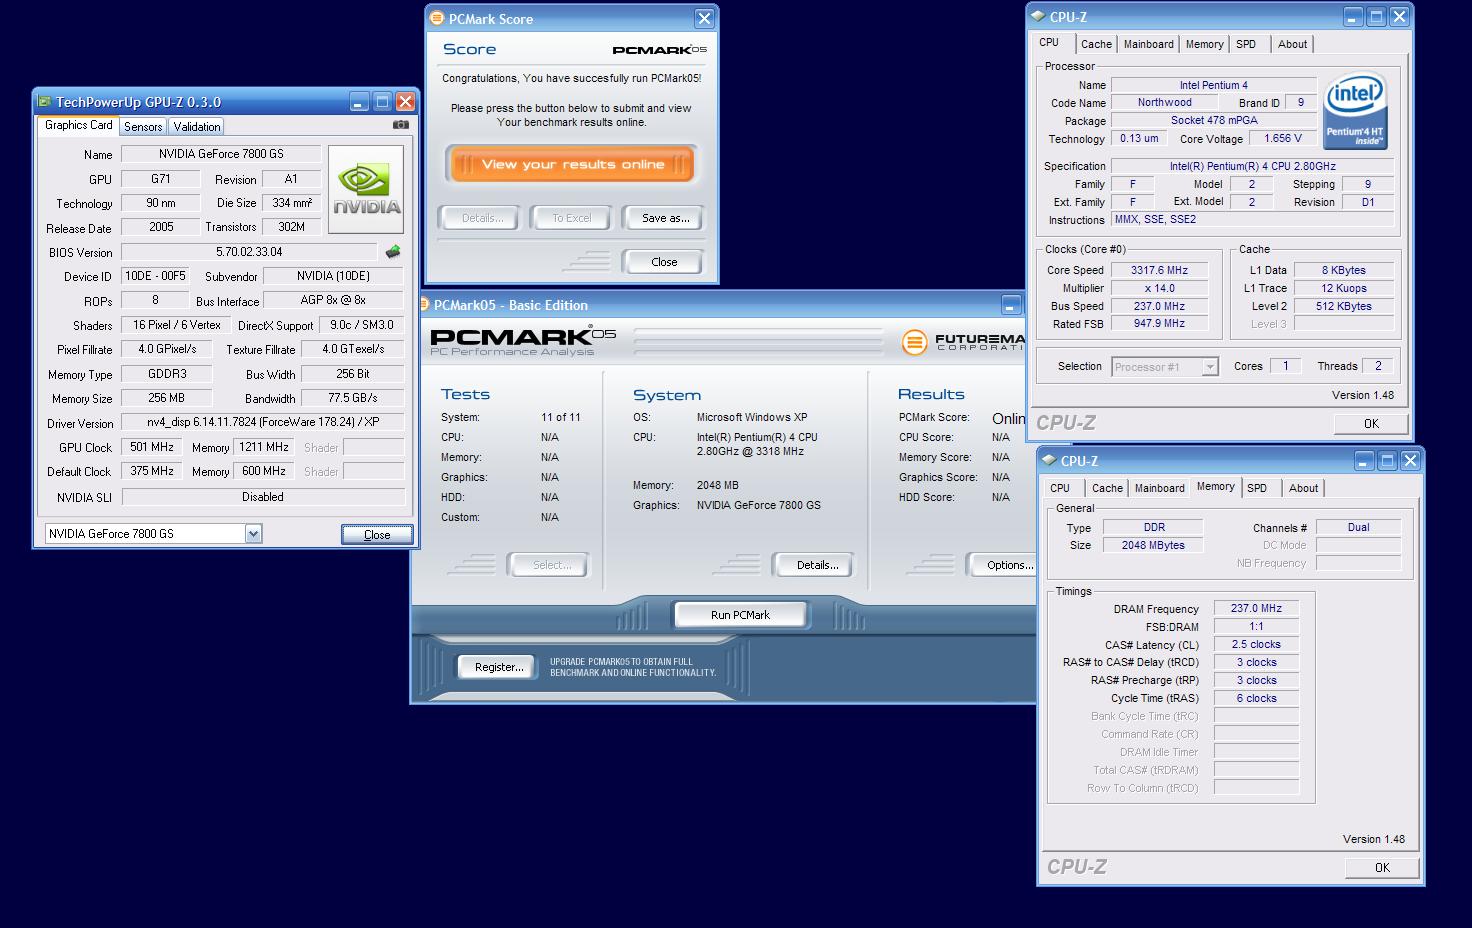
Task: Click the greyed To Excel button
Action: click(x=572, y=218)
